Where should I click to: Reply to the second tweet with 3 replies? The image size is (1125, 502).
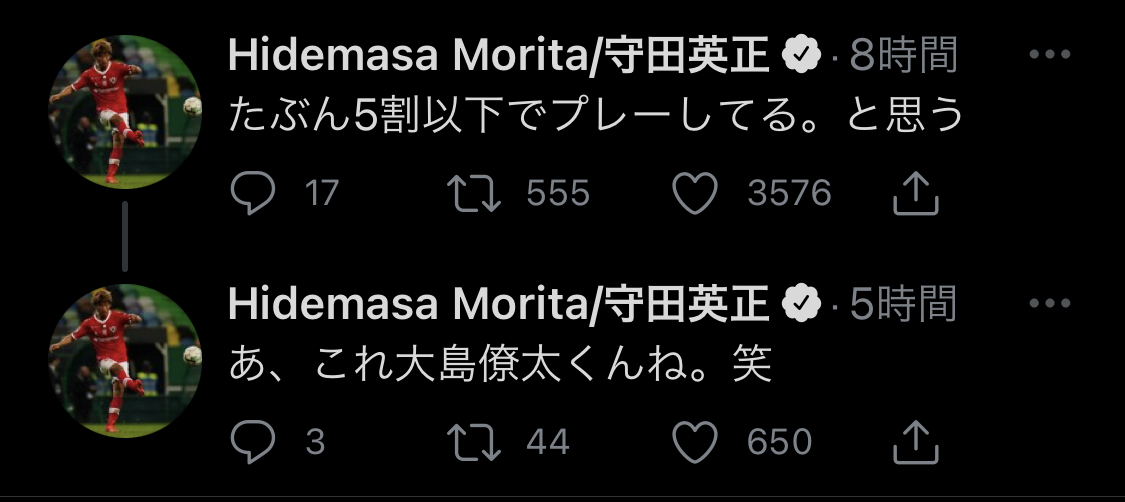pos(252,441)
